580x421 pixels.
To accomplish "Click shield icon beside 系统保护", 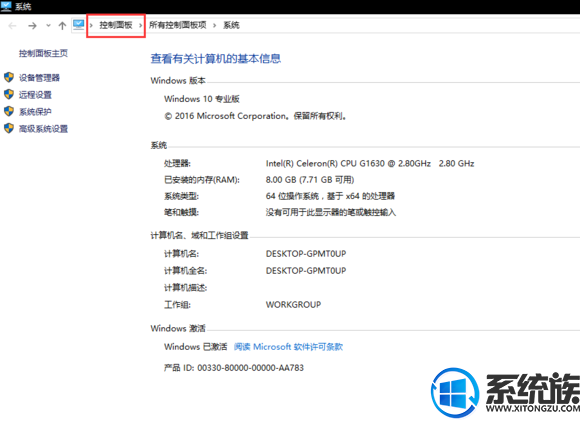I will [x=9, y=111].
